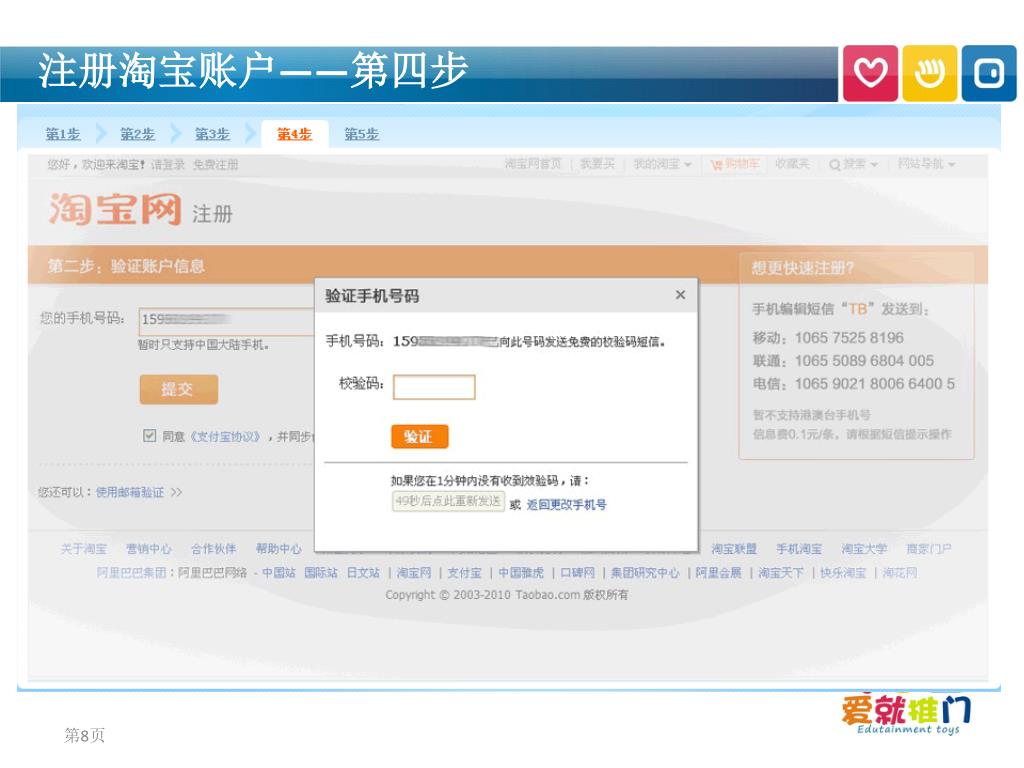Click the 联通: 1065 5089 6804 005 number
This screenshot has width=1024, height=768.
pyautogui.click(x=842, y=360)
